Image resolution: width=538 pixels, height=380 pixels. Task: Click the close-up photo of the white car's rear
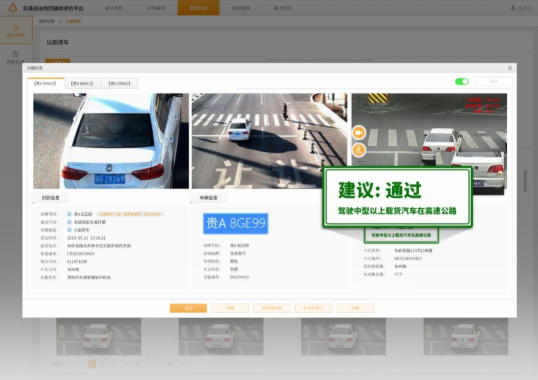(111, 141)
